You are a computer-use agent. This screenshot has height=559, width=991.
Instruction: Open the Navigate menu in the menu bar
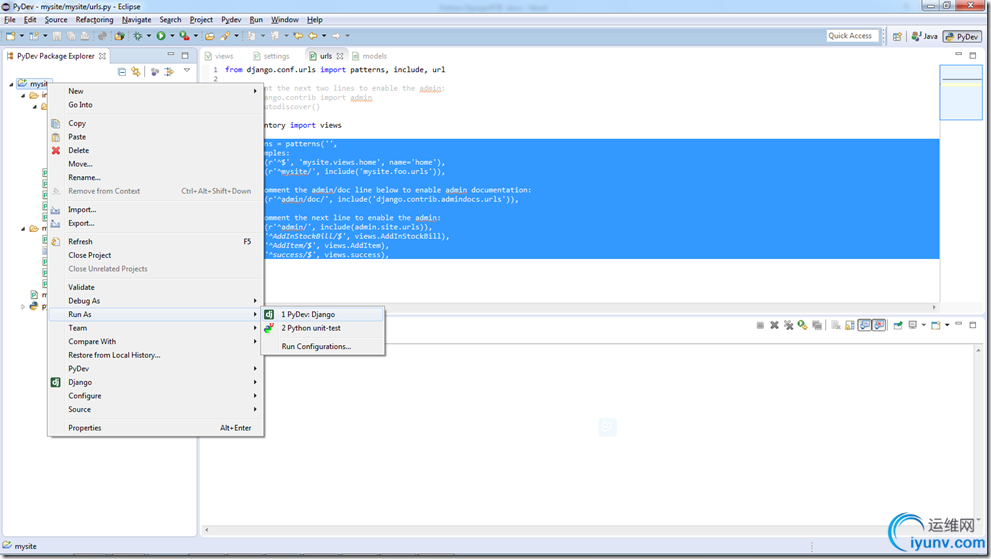(137, 20)
